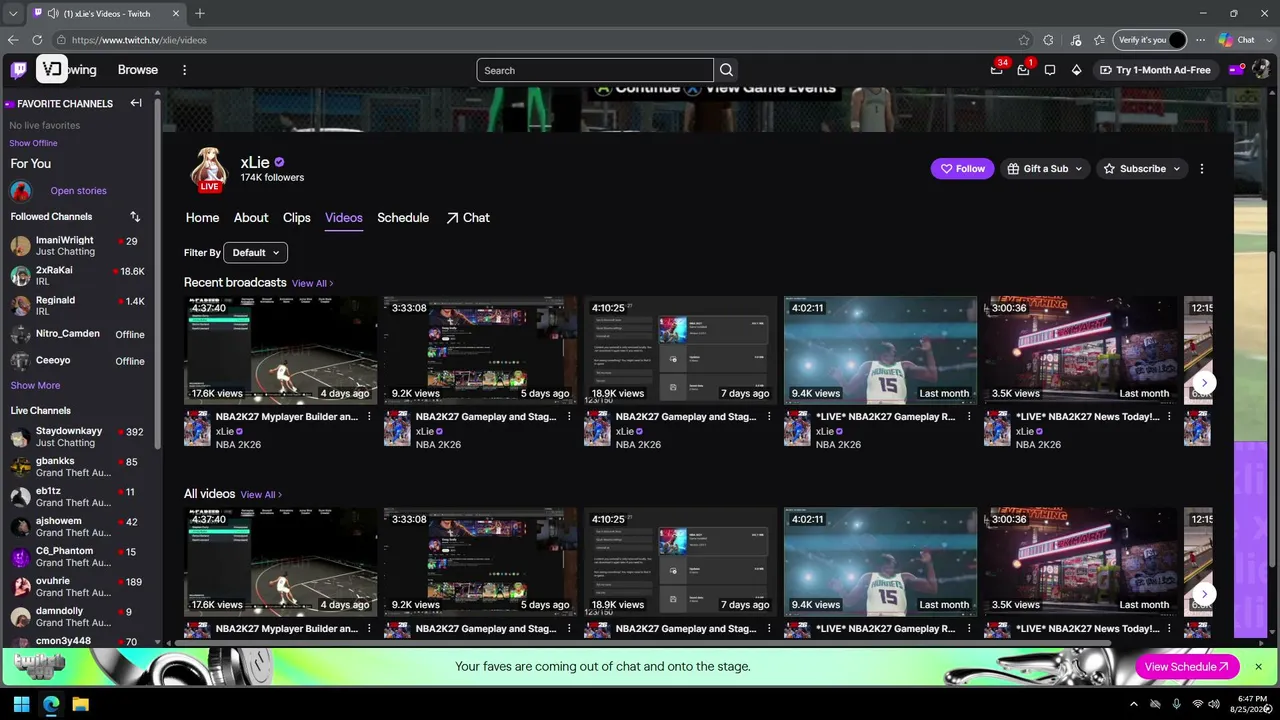Open options for NBA2K27 Myplayer Builder recent broadcast

(369, 417)
